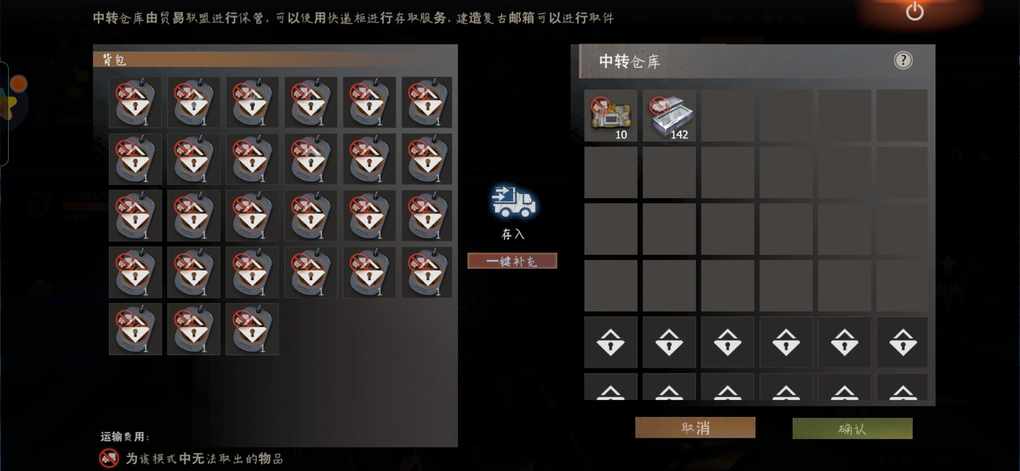Click the 中转仓库 warehouse title
Screen dimensions: 1020x471
[x=630, y=61]
